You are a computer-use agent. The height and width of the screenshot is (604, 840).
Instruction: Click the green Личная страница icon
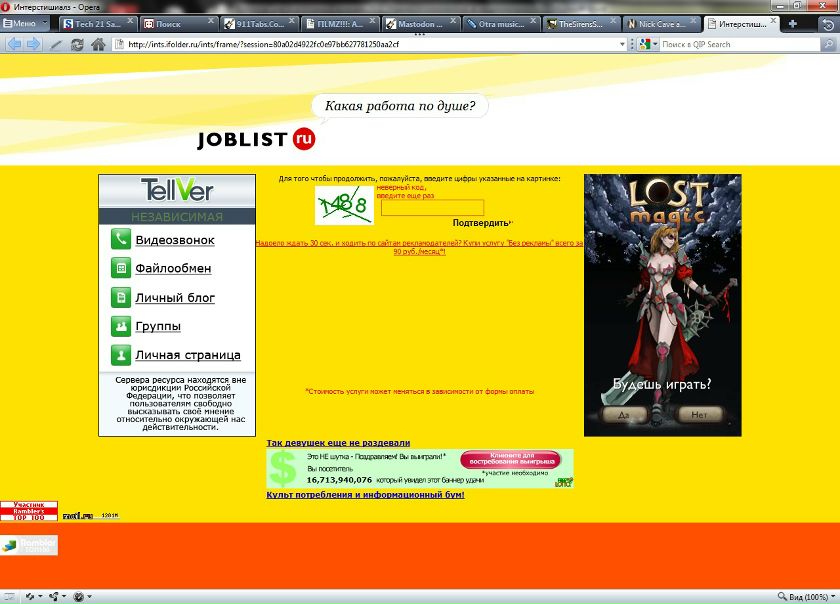click(120, 355)
